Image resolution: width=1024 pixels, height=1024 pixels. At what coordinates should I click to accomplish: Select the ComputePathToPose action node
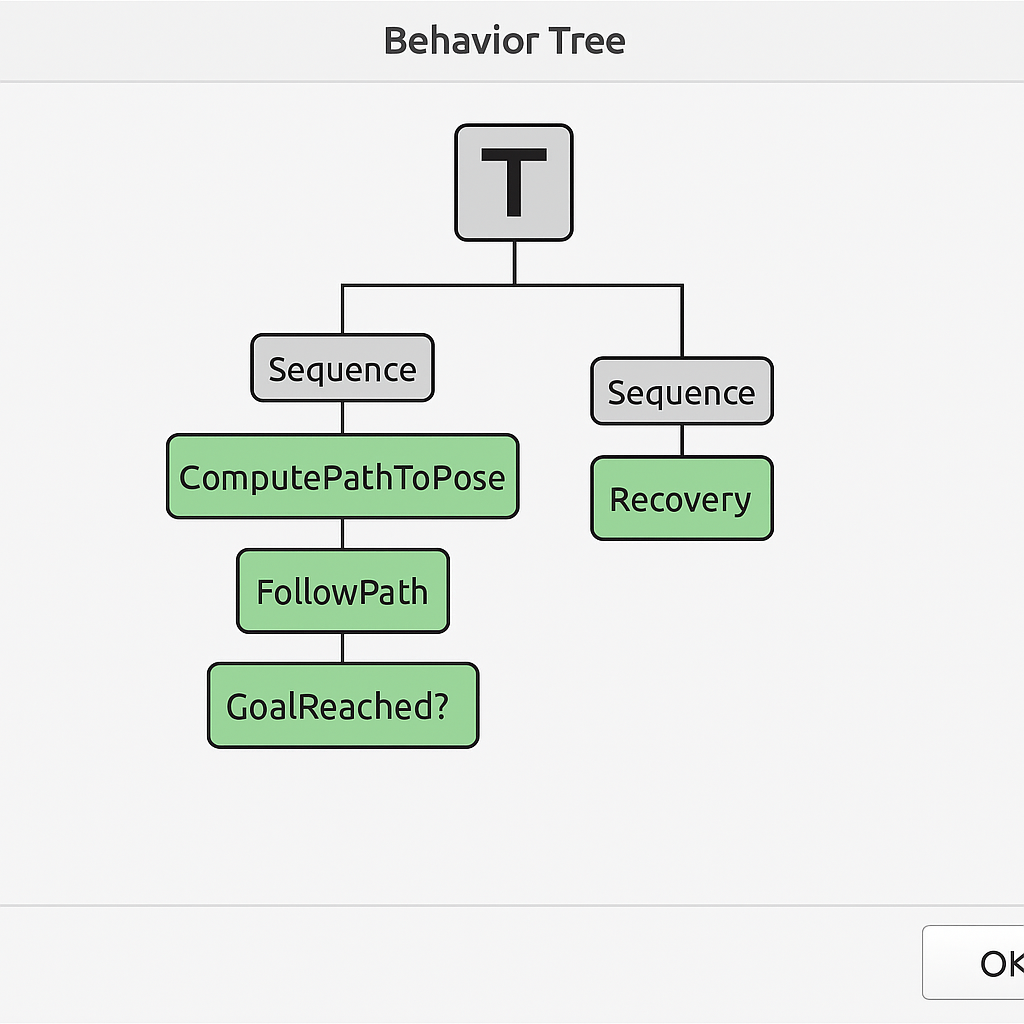tap(343, 476)
